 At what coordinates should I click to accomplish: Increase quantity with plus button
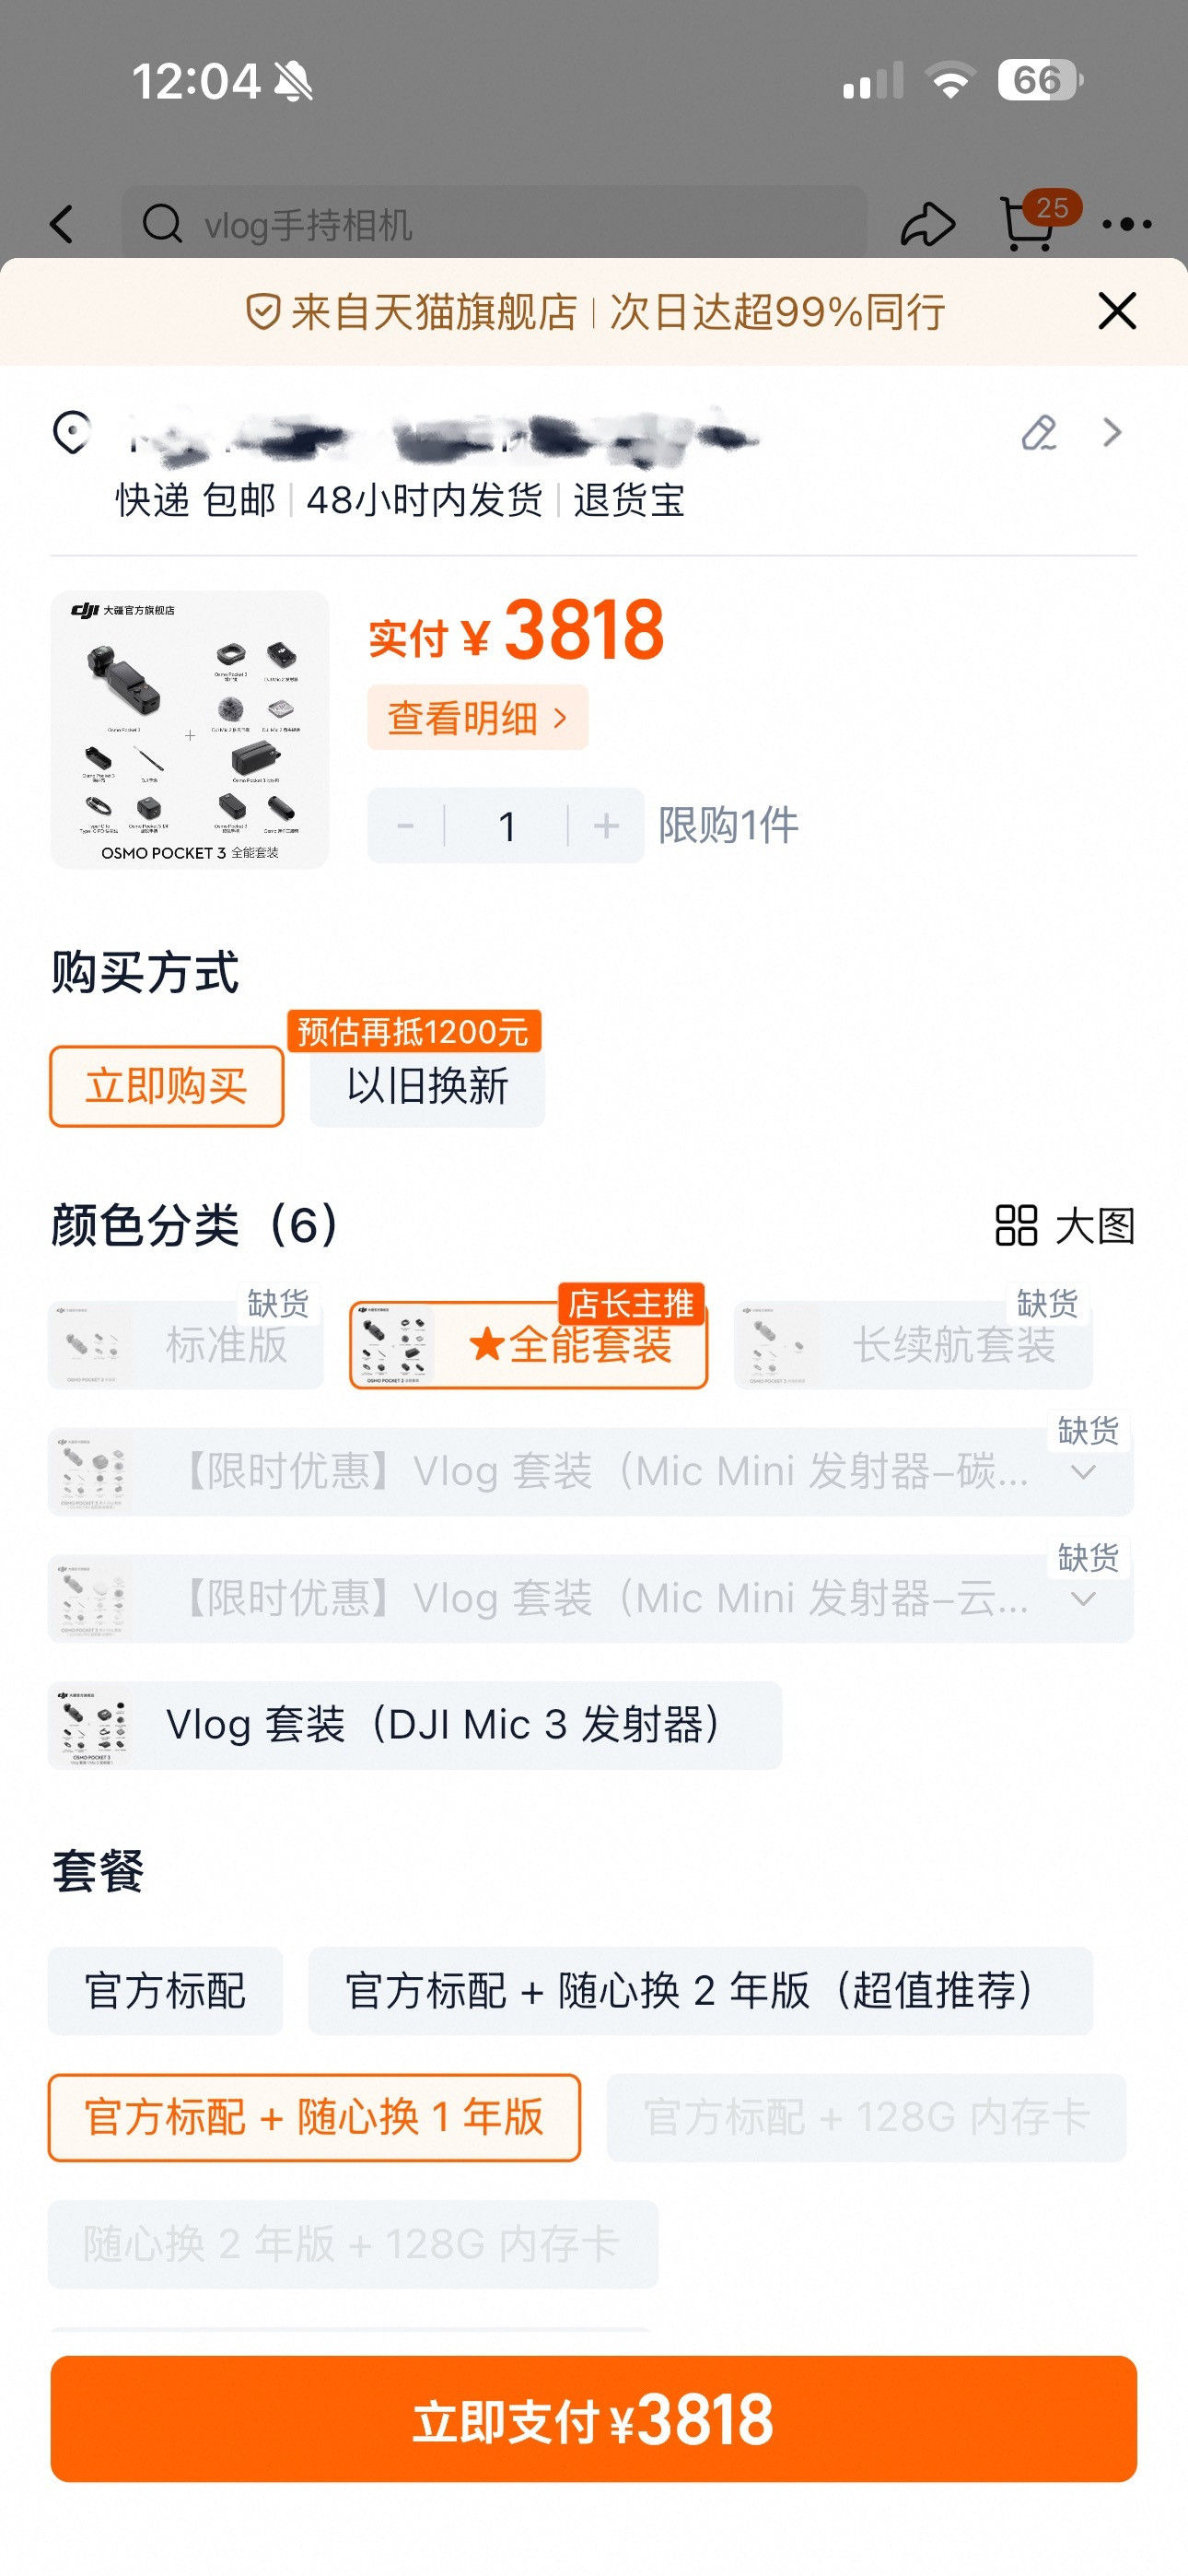tap(606, 825)
